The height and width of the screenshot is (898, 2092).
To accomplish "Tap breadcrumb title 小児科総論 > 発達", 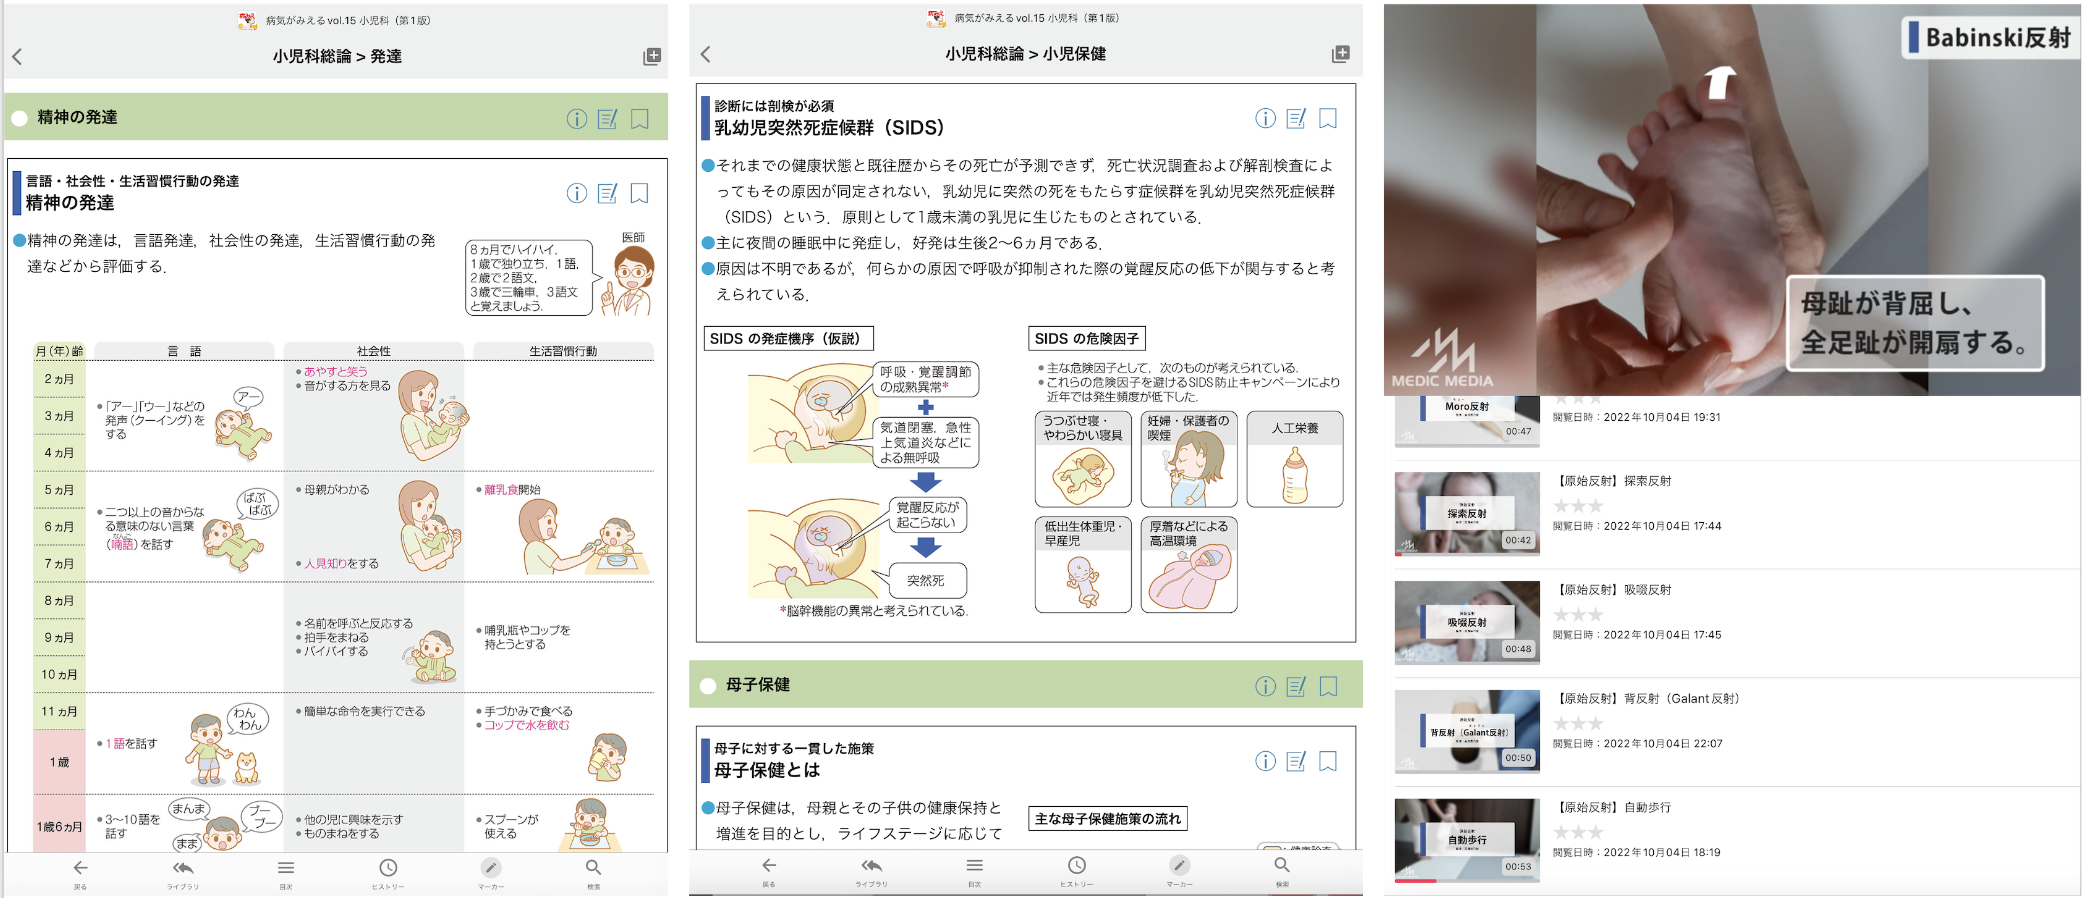I will coord(337,57).
